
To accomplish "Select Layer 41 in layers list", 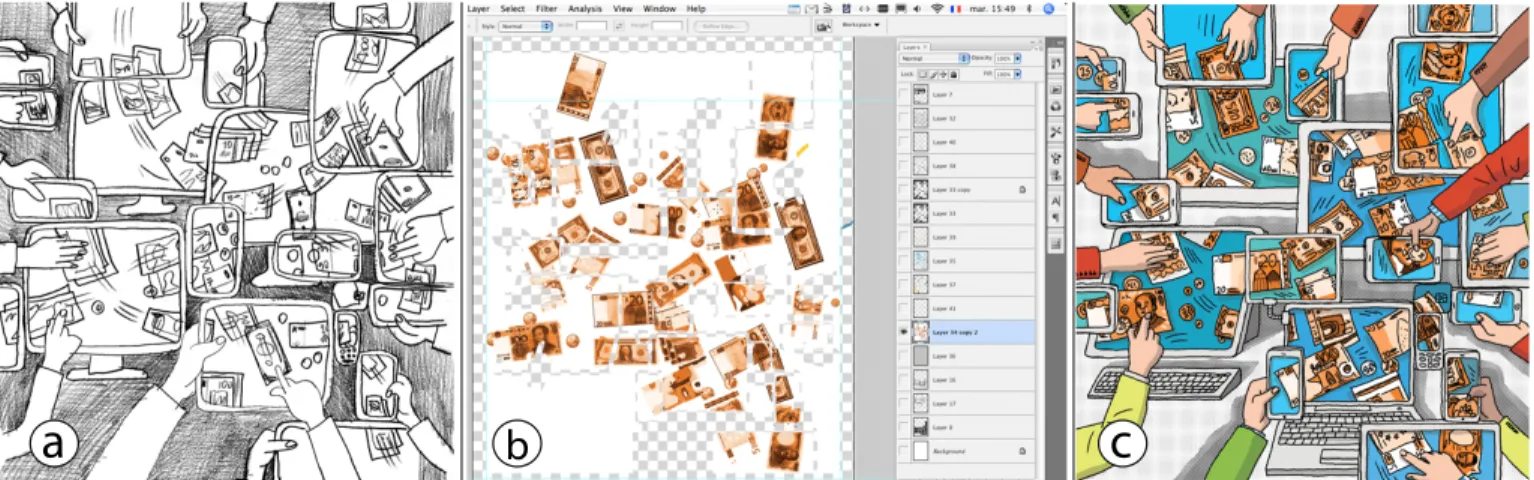I will (x=965, y=309).
